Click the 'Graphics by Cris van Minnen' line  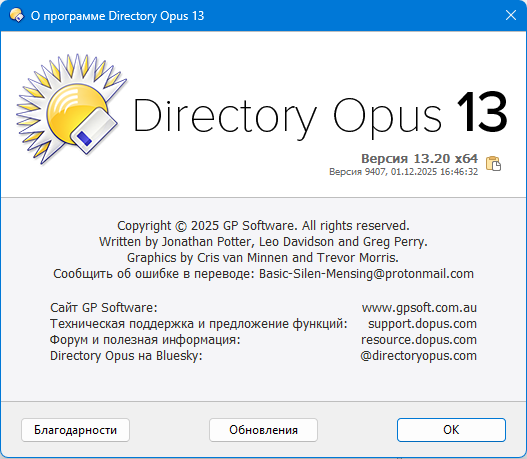262,258
